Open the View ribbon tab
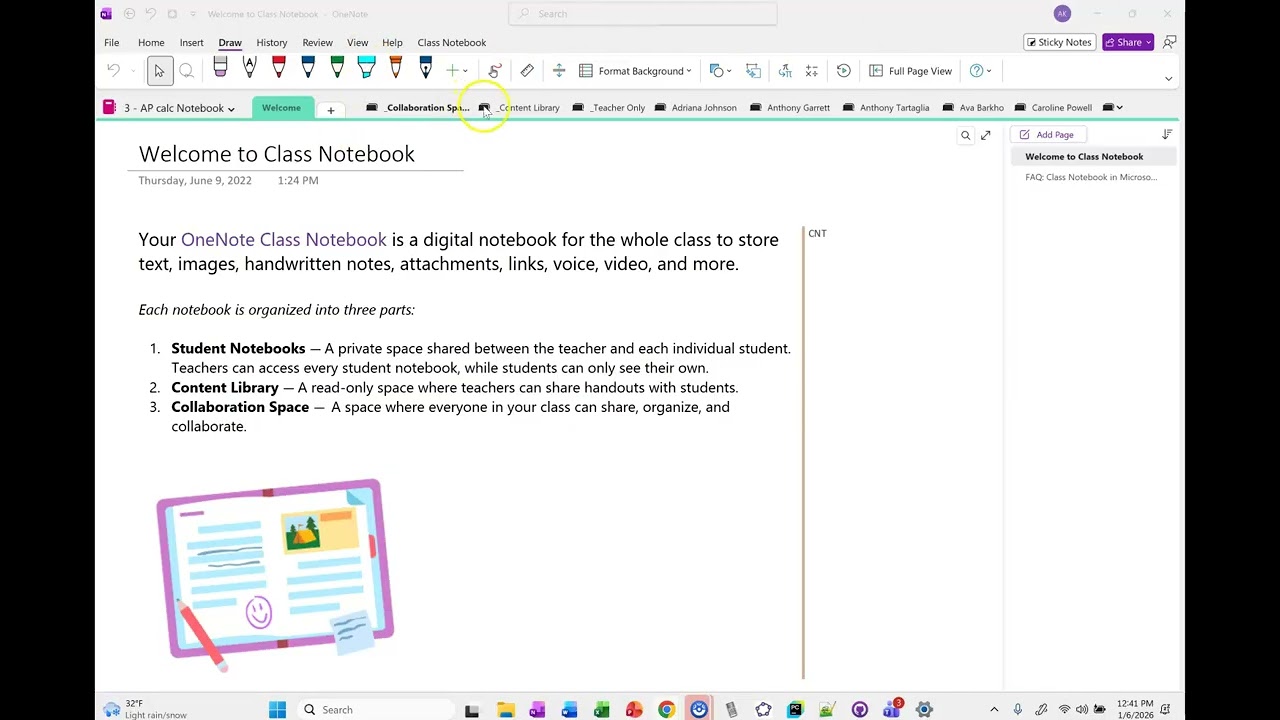The image size is (1280, 720). (357, 43)
